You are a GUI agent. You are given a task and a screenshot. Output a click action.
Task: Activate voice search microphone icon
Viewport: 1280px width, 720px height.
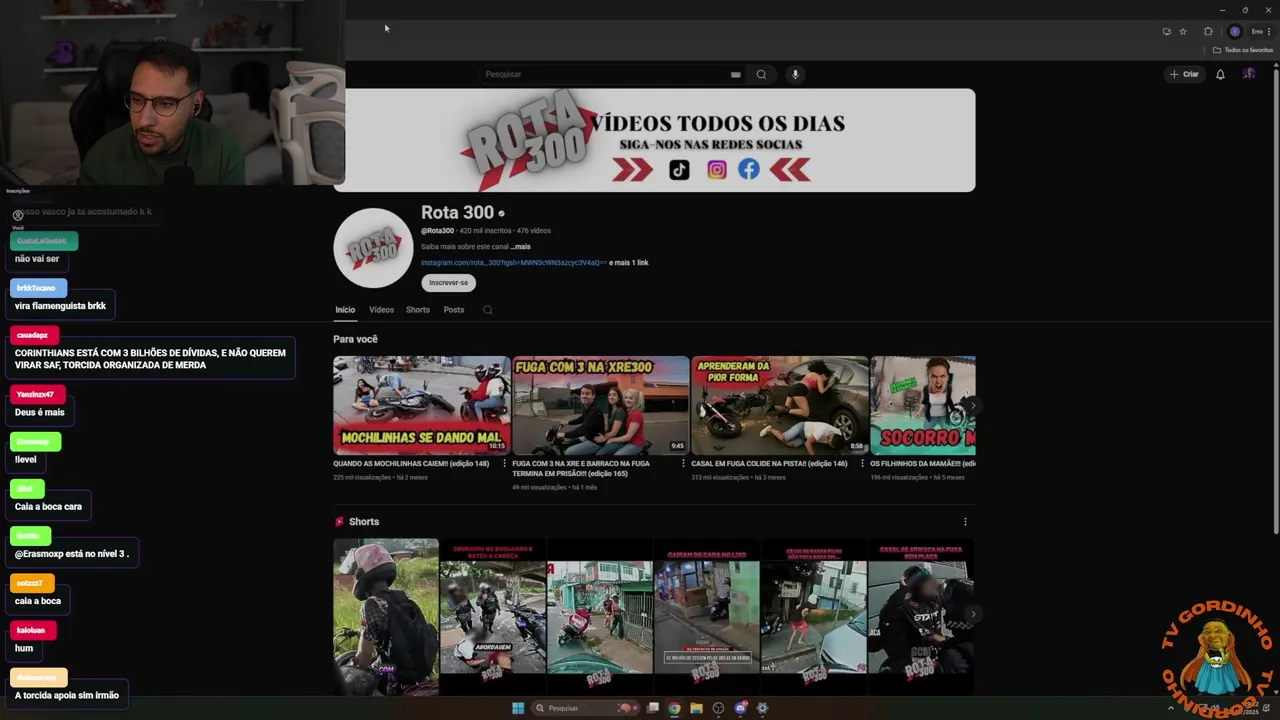coord(795,74)
